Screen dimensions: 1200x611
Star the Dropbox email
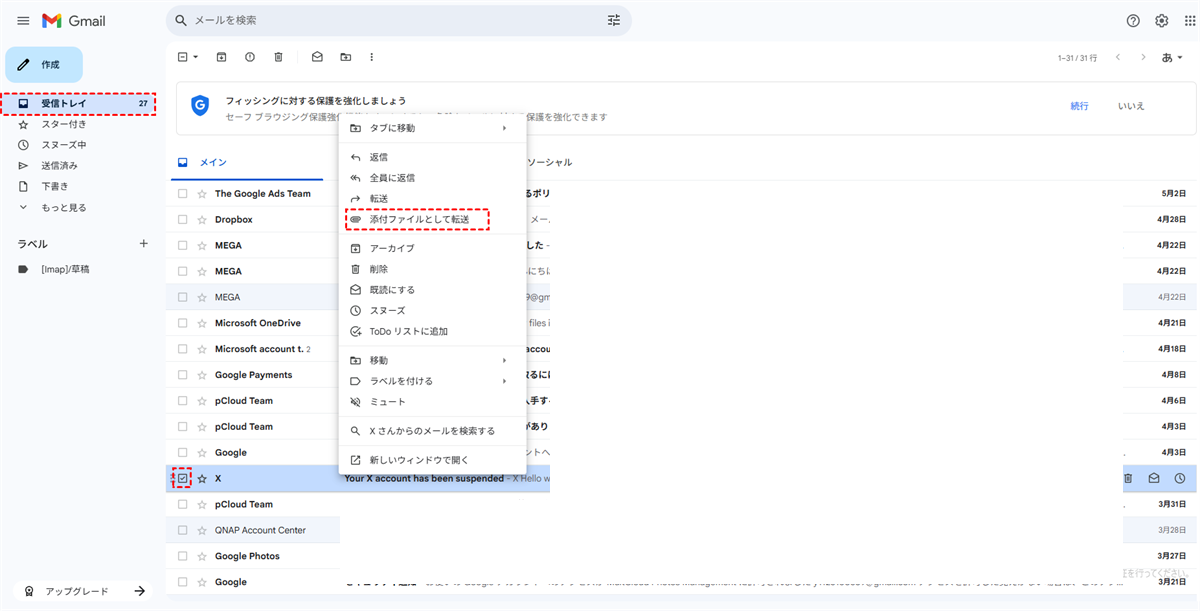tap(201, 219)
